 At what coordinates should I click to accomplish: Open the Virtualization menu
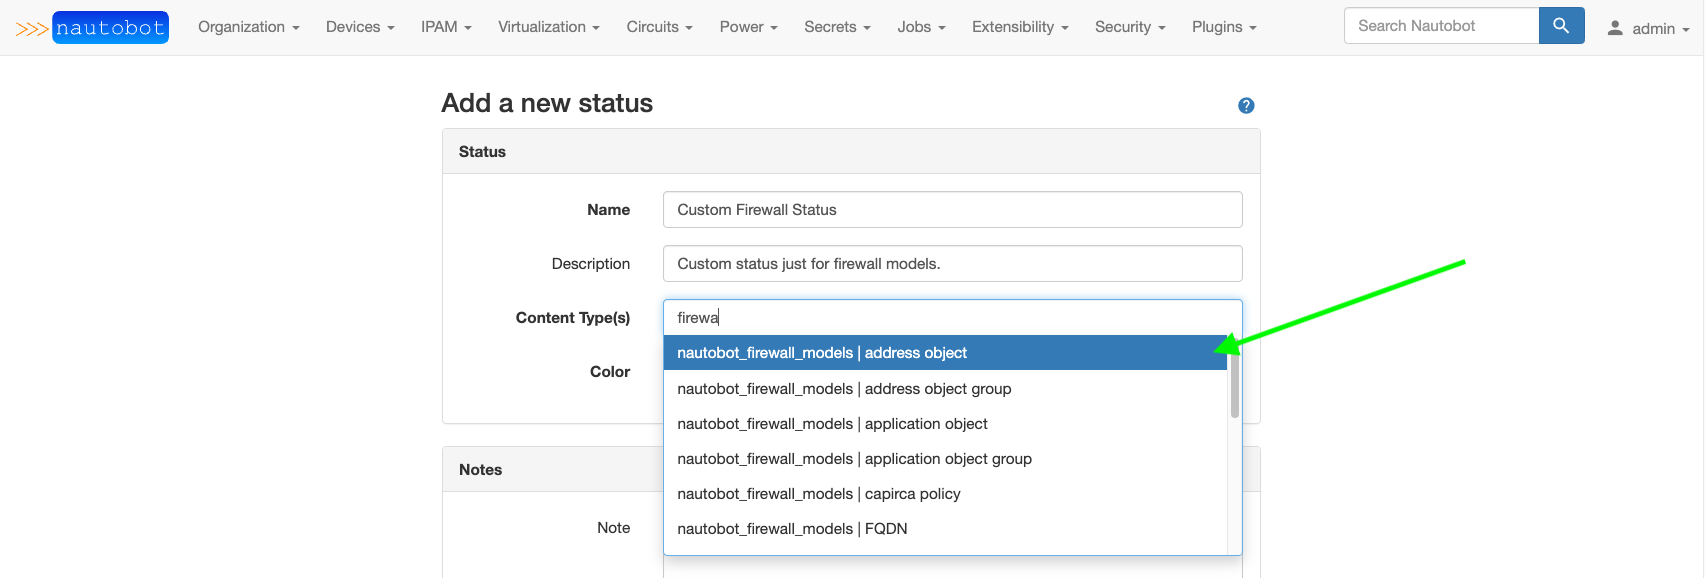[x=549, y=27]
